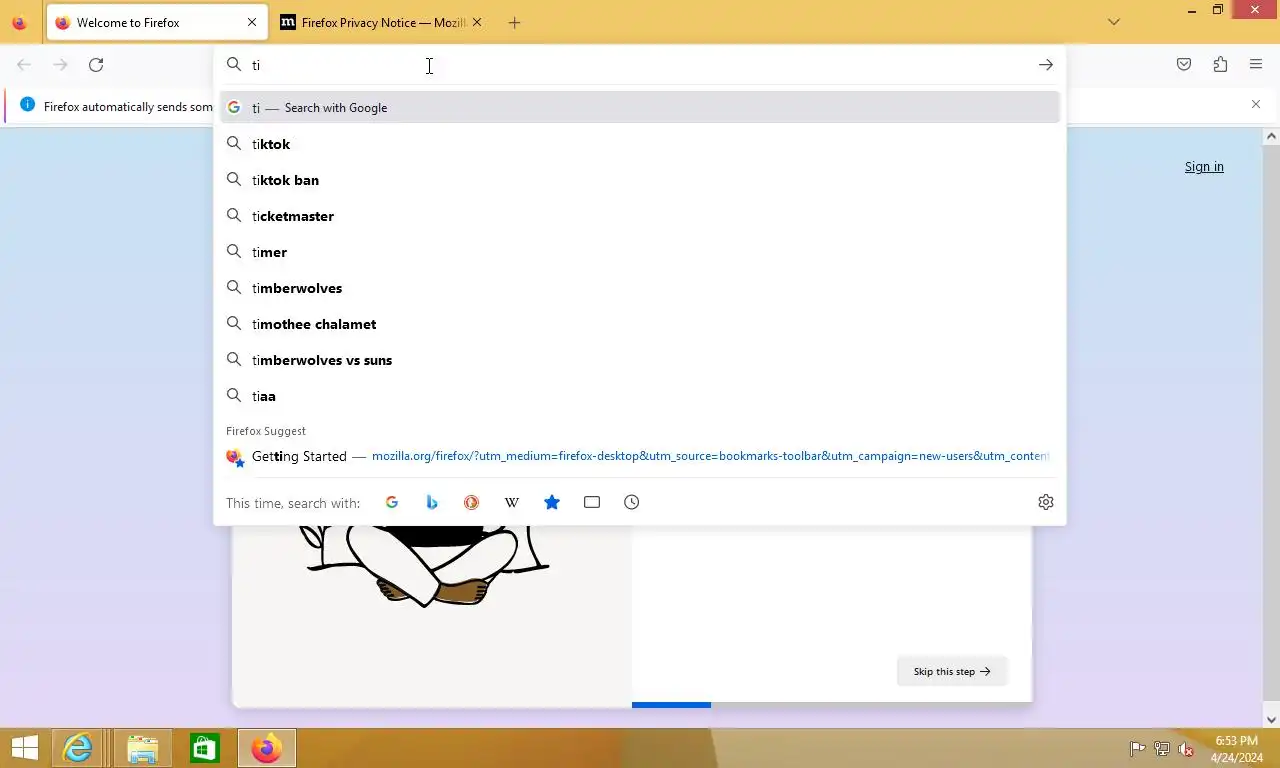Search in History via the clock icon
Screen dimensions: 1280x768
632,502
